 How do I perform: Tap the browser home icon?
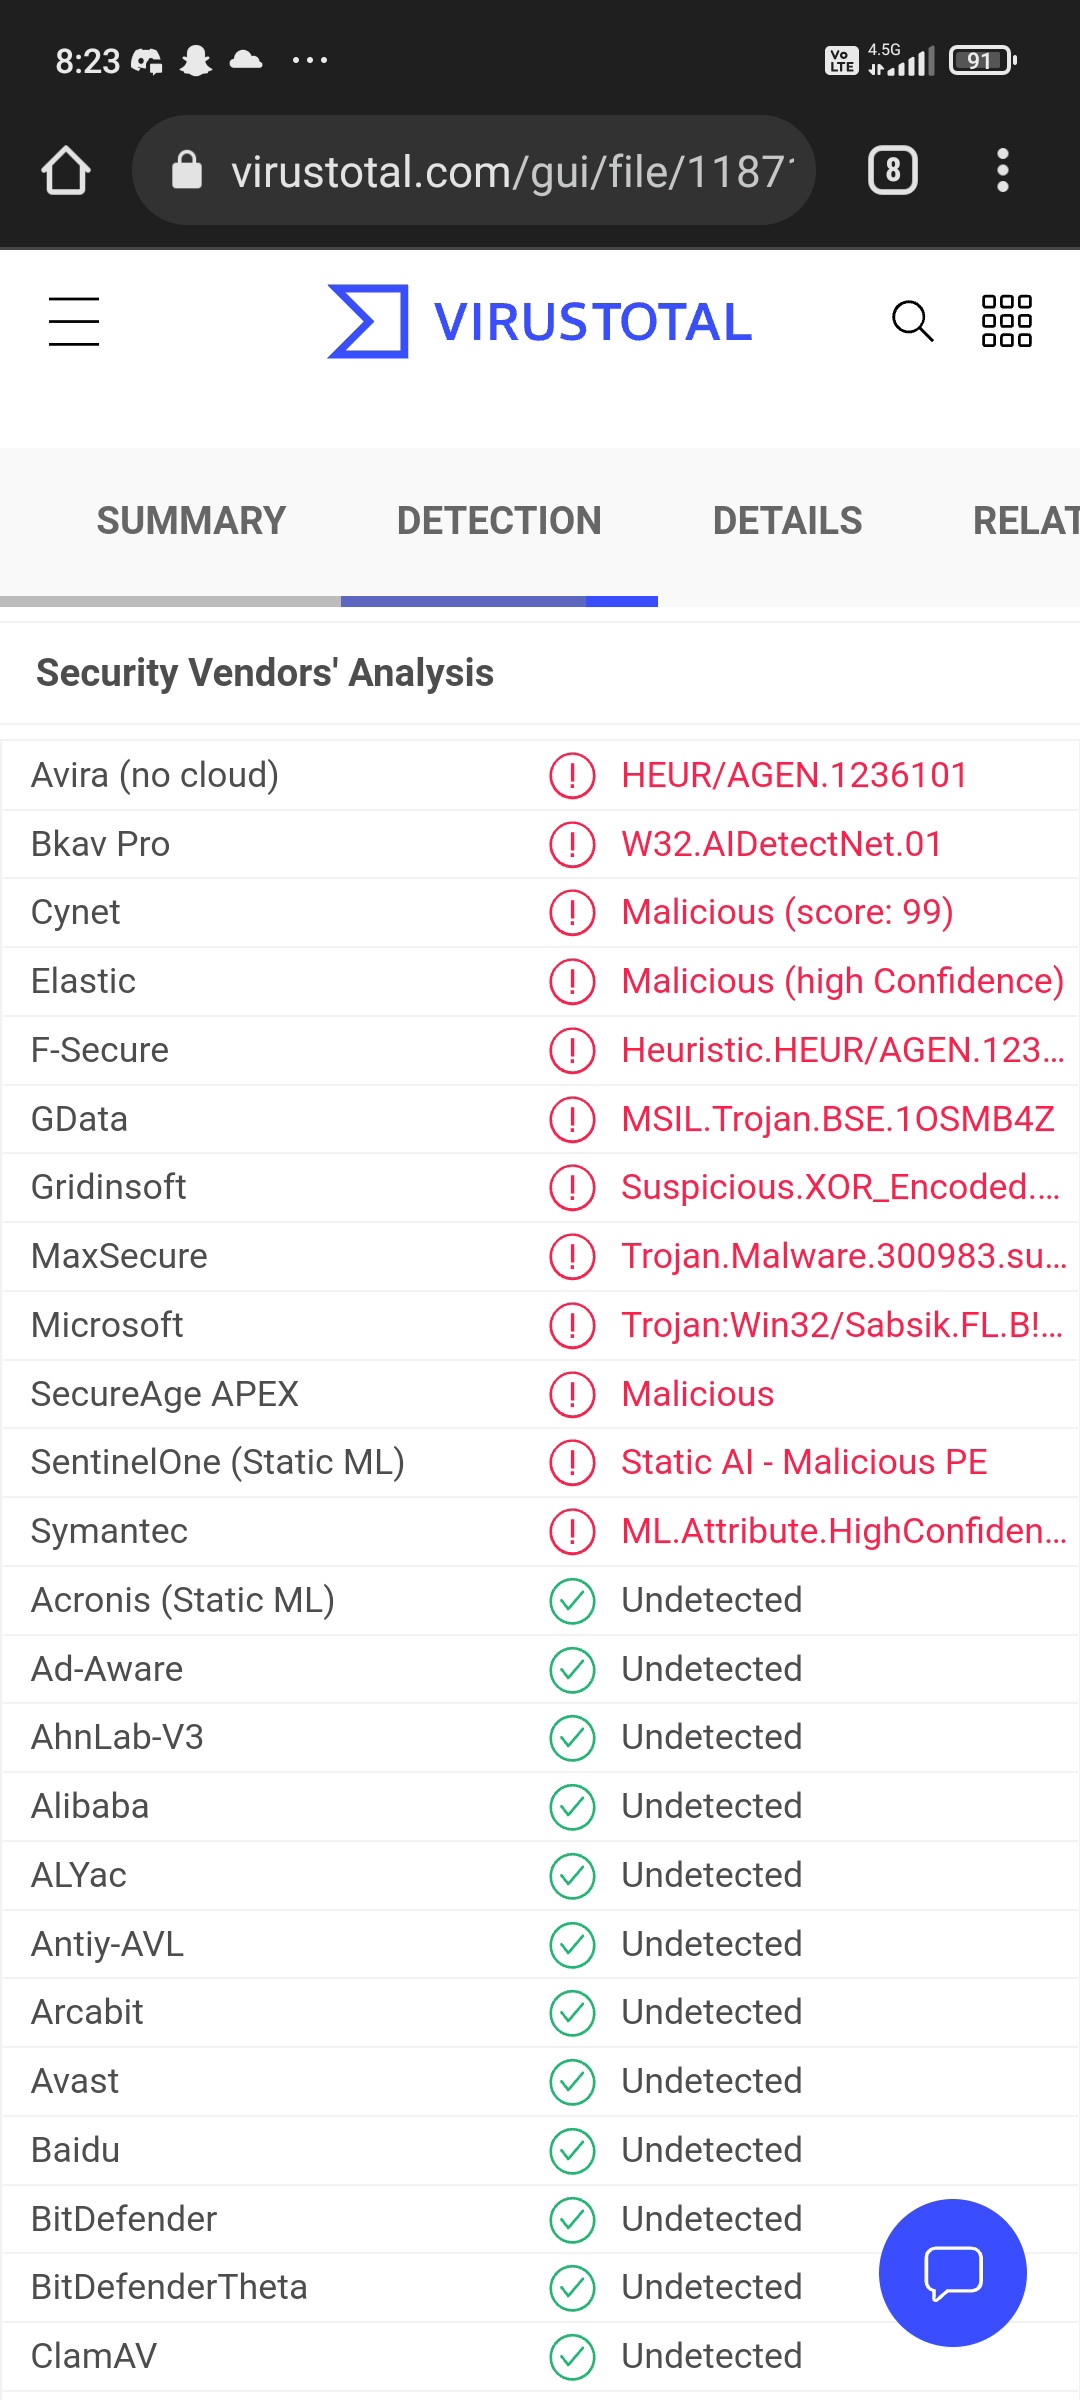point(66,170)
